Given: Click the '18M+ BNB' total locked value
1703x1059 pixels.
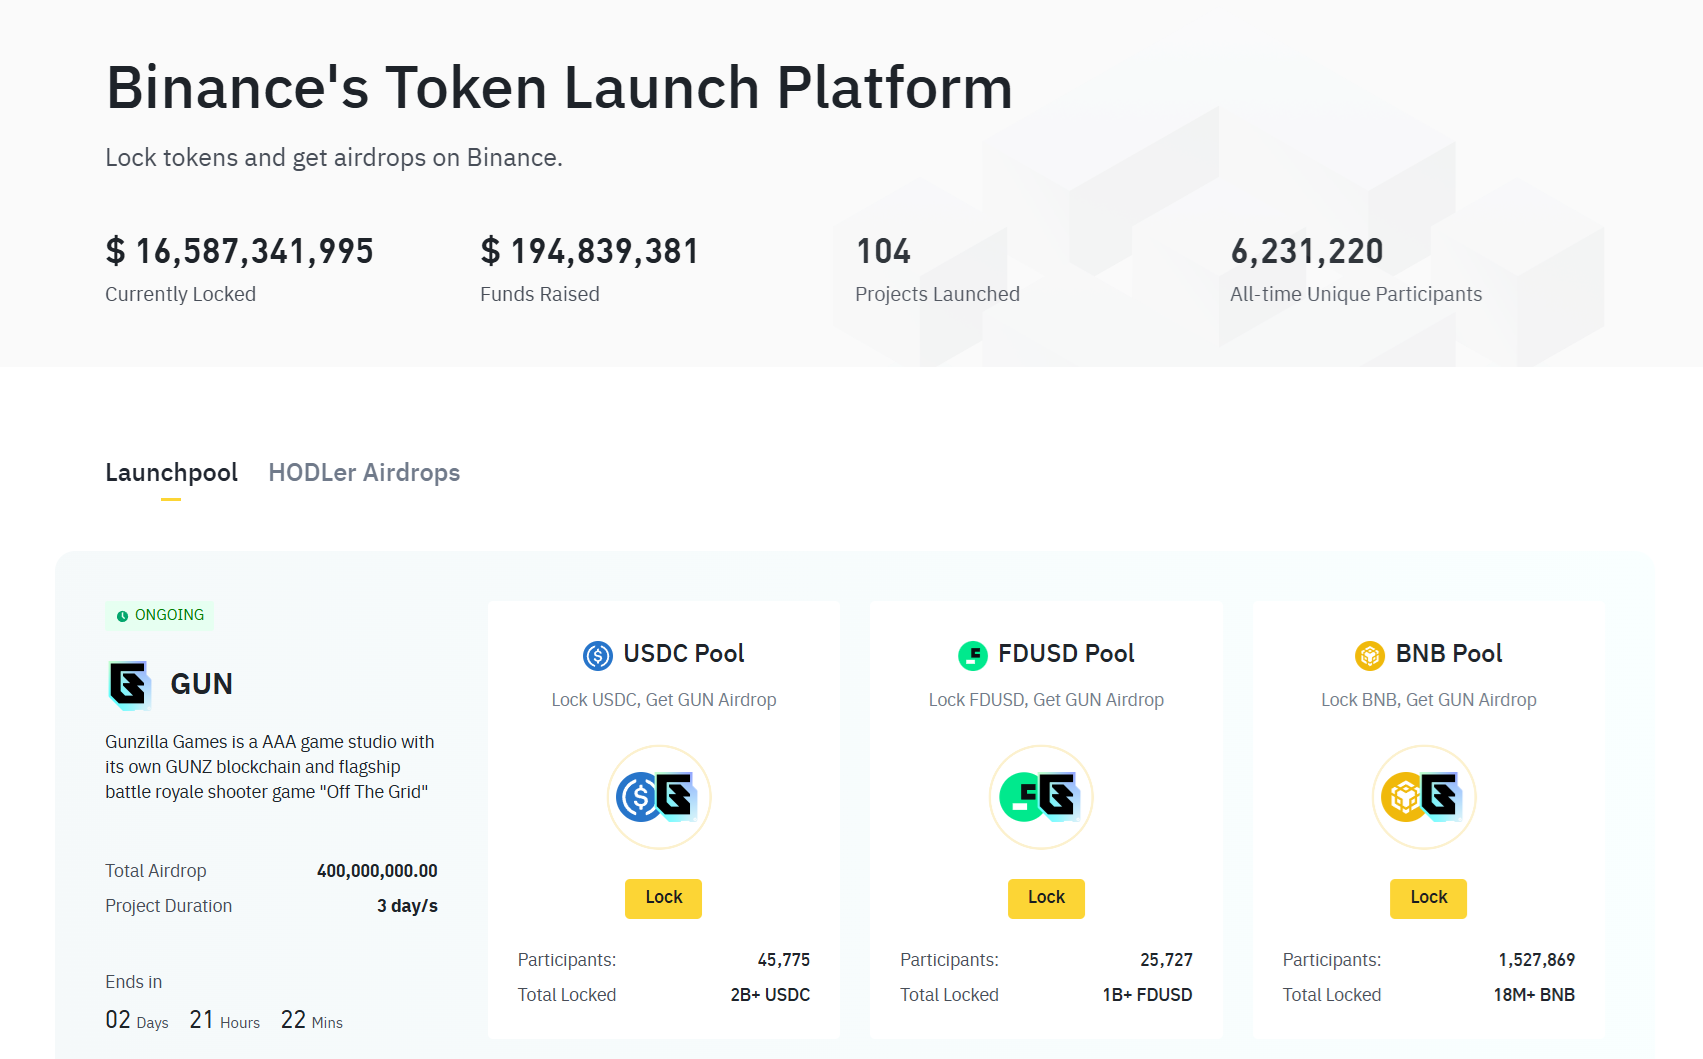Looking at the screenshot, I should (1534, 995).
